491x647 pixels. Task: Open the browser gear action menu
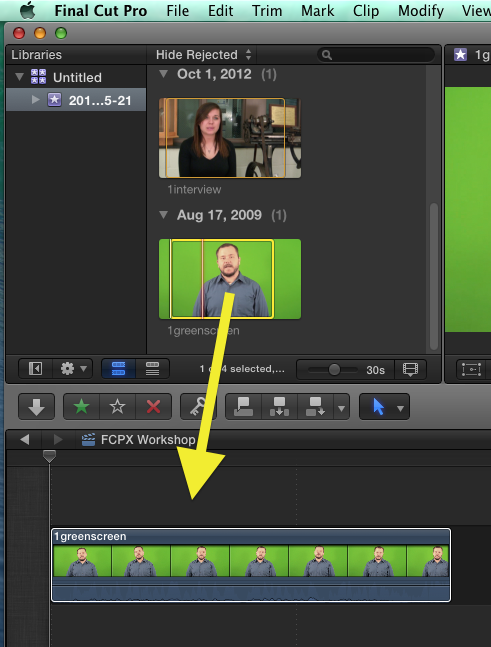[x=73, y=368]
